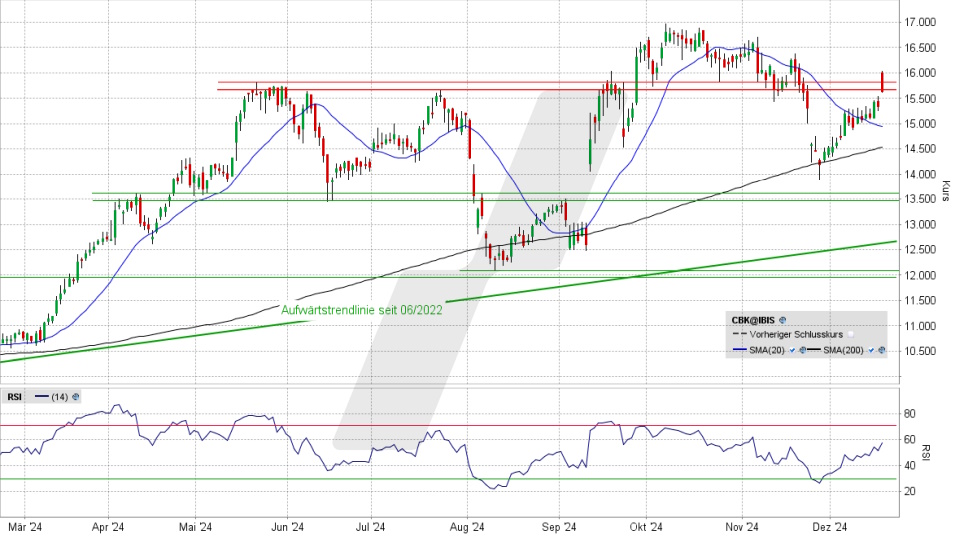Click the Aufwärtstrendlinie seit 06/2022 annotation
The image size is (960, 540).
point(362,310)
